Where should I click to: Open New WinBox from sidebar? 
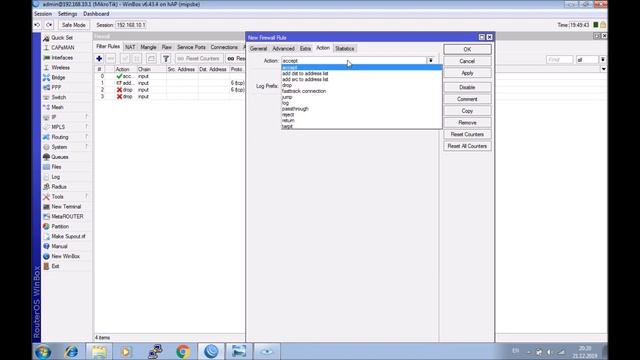point(65,256)
